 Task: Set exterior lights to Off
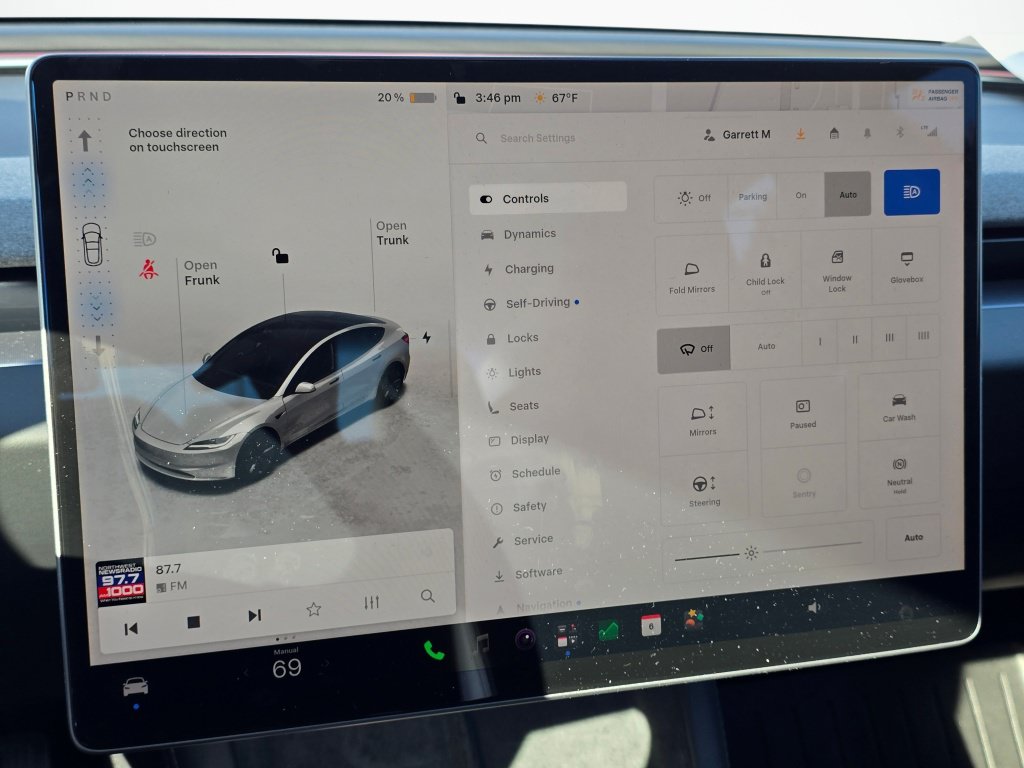pyautogui.click(x=692, y=198)
